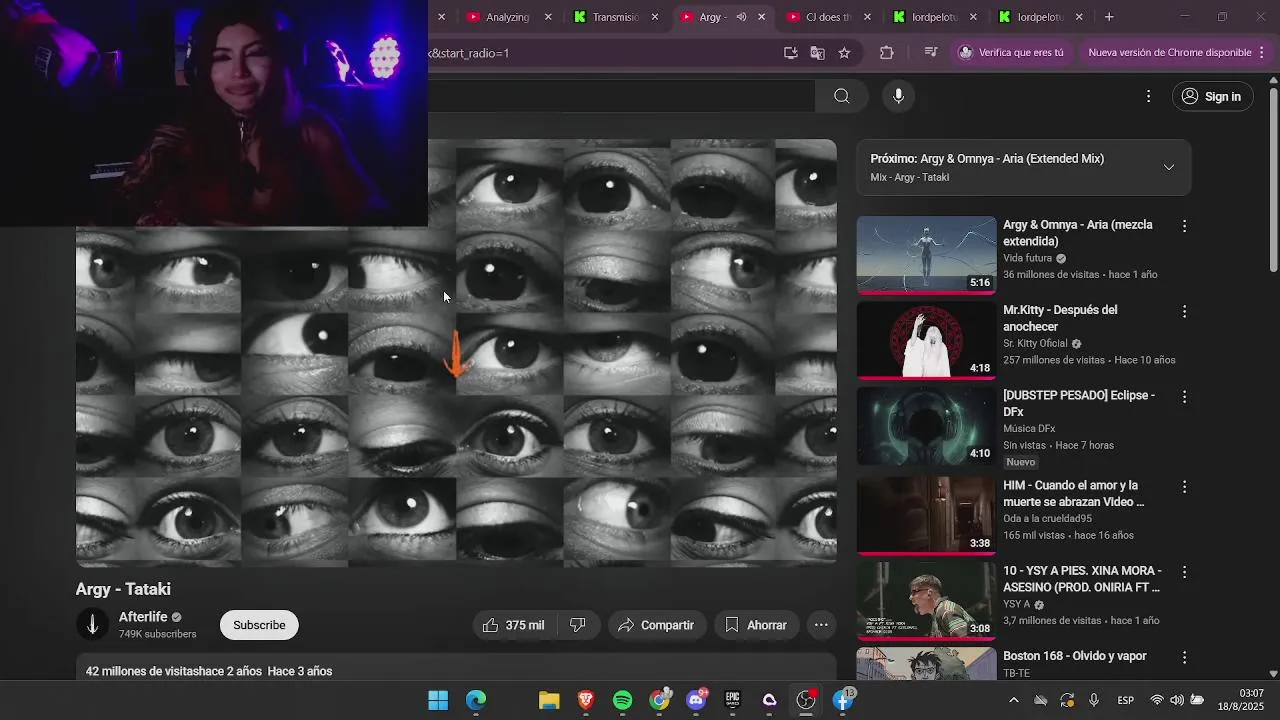
Task: Open options menu for Argy & Omnya - Aria video
Action: point(1184,226)
